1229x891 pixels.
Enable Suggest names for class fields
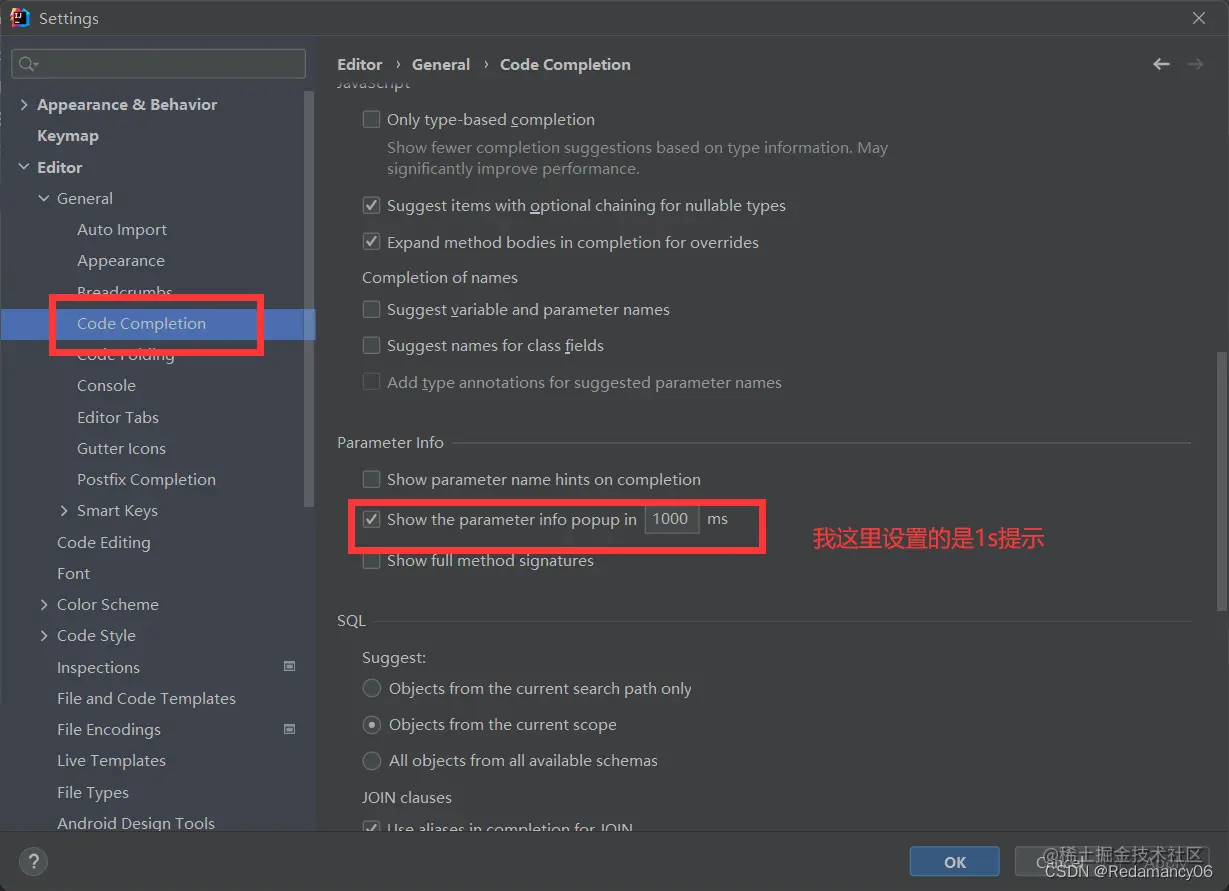click(371, 345)
